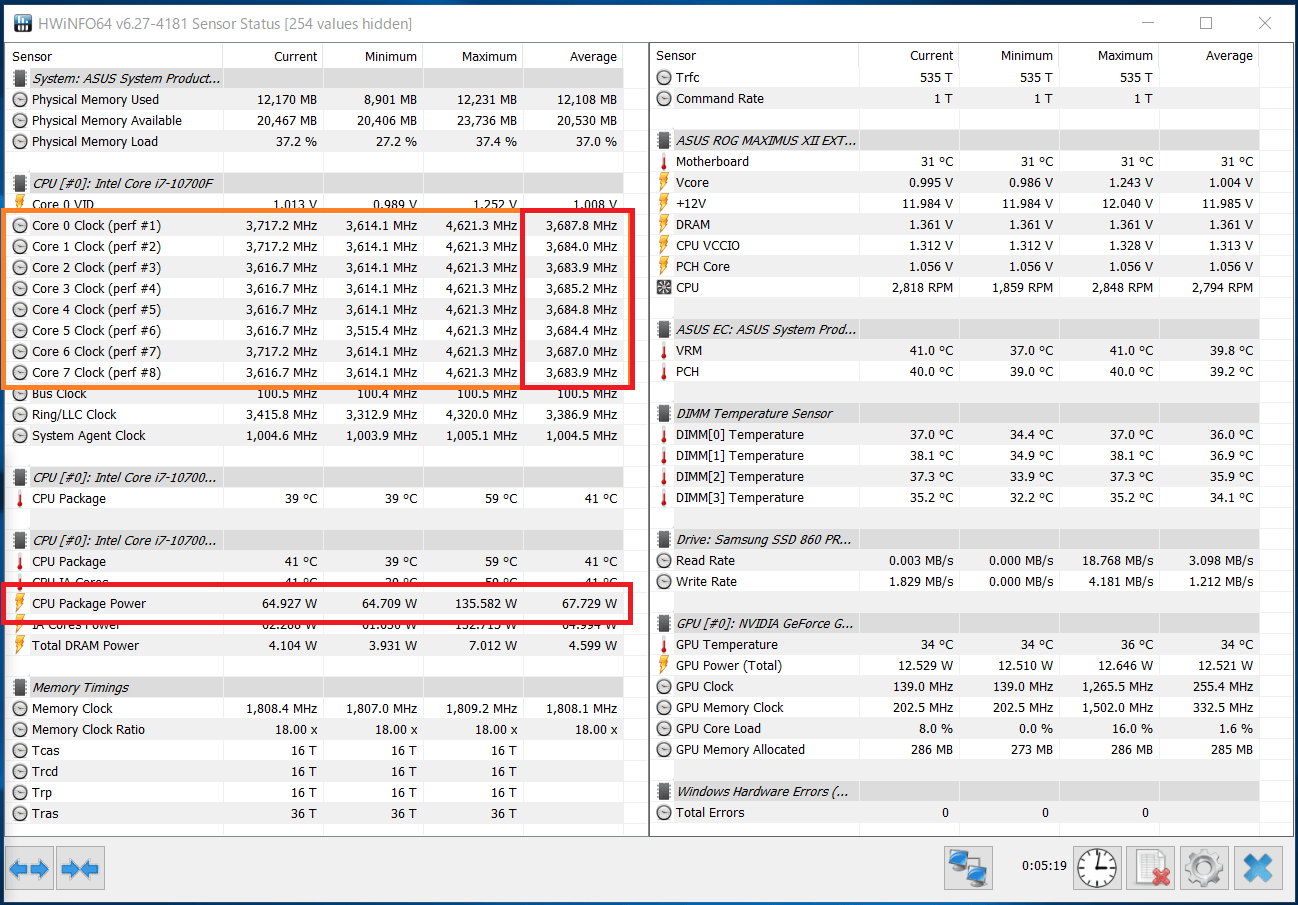Select the Write Rate row
This screenshot has width=1298, height=905.
pos(955,581)
